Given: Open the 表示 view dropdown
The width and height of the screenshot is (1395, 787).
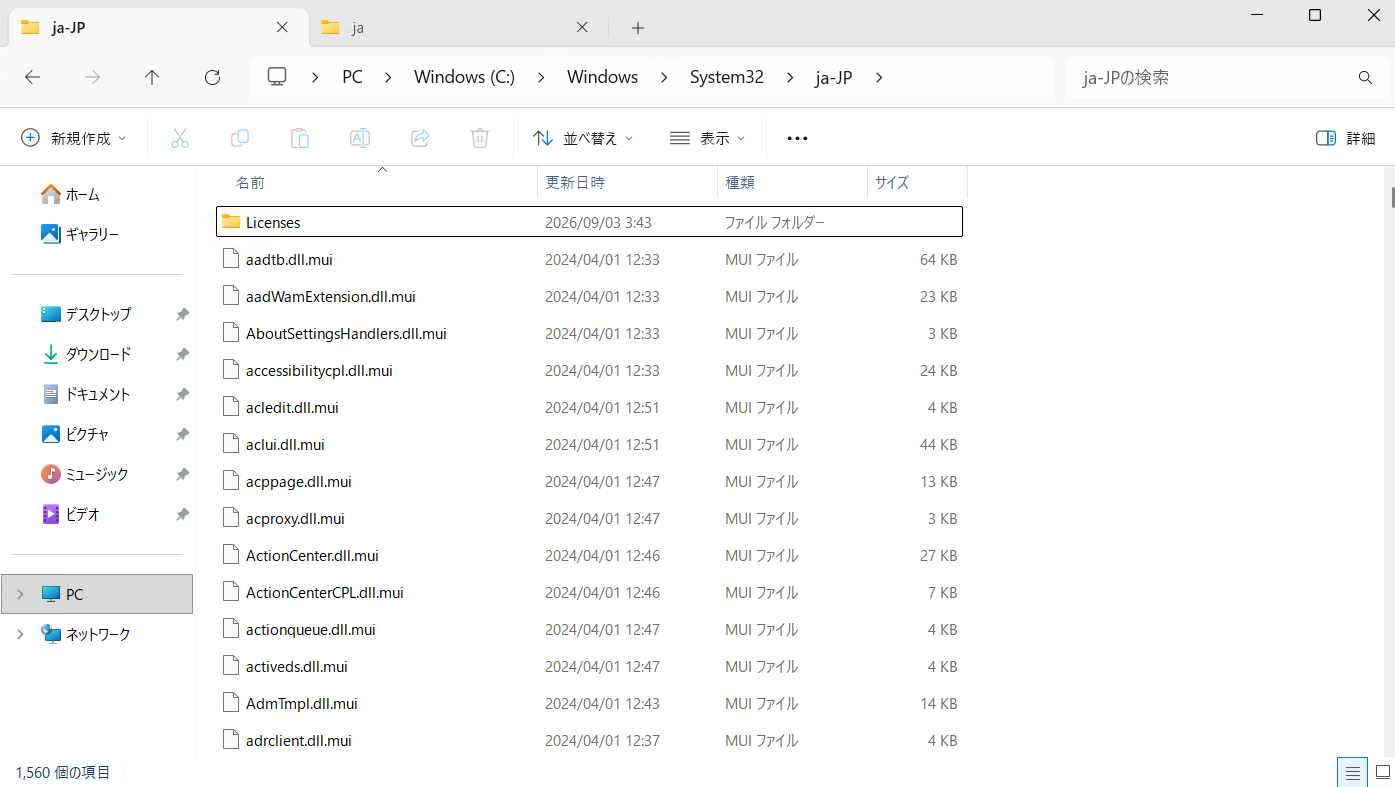Looking at the screenshot, I should point(708,138).
